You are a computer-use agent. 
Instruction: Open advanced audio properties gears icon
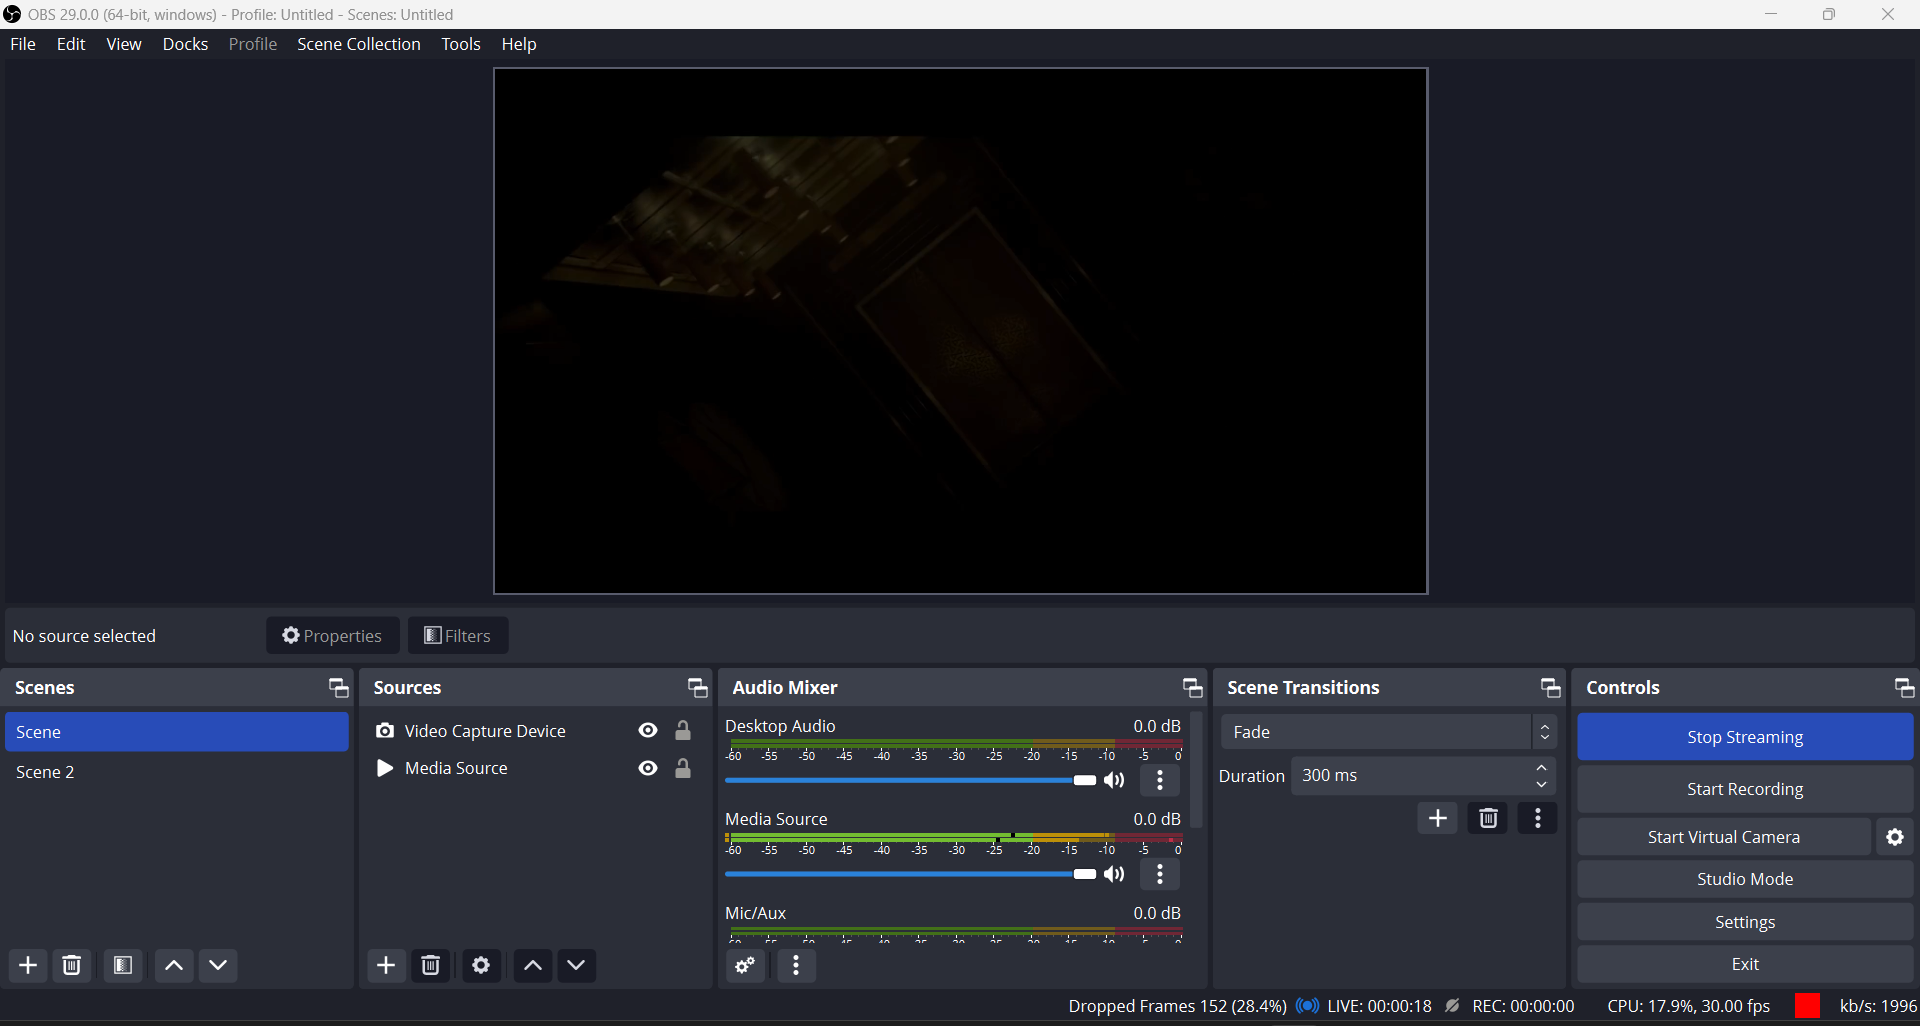[x=745, y=965]
